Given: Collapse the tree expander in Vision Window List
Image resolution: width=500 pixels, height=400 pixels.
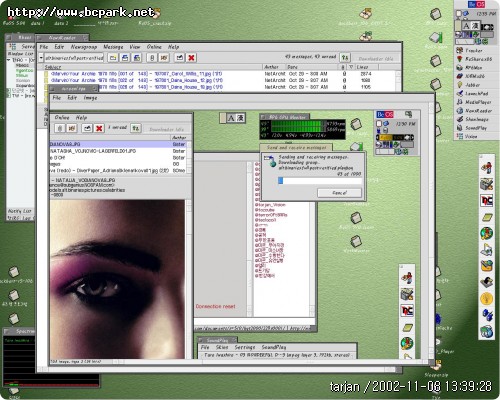Looking at the screenshot, I should pyautogui.click(x=9, y=60).
